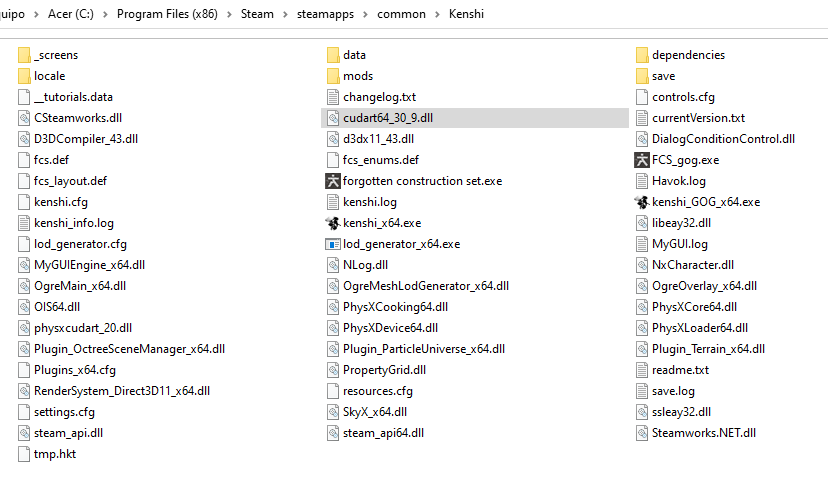Image resolution: width=828 pixels, height=479 pixels.
Task: Select the file name fcs_enums.def
Action: coord(381,160)
